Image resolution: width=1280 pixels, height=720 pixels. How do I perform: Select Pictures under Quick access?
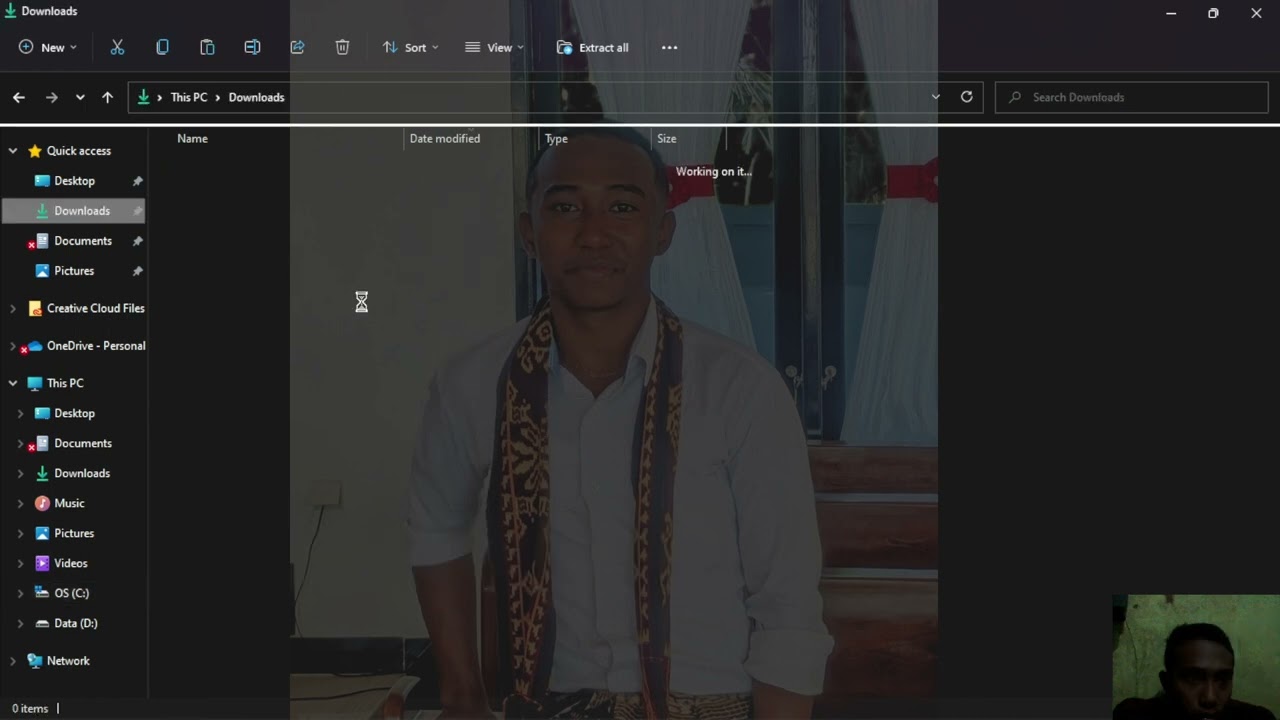coord(74,271)
